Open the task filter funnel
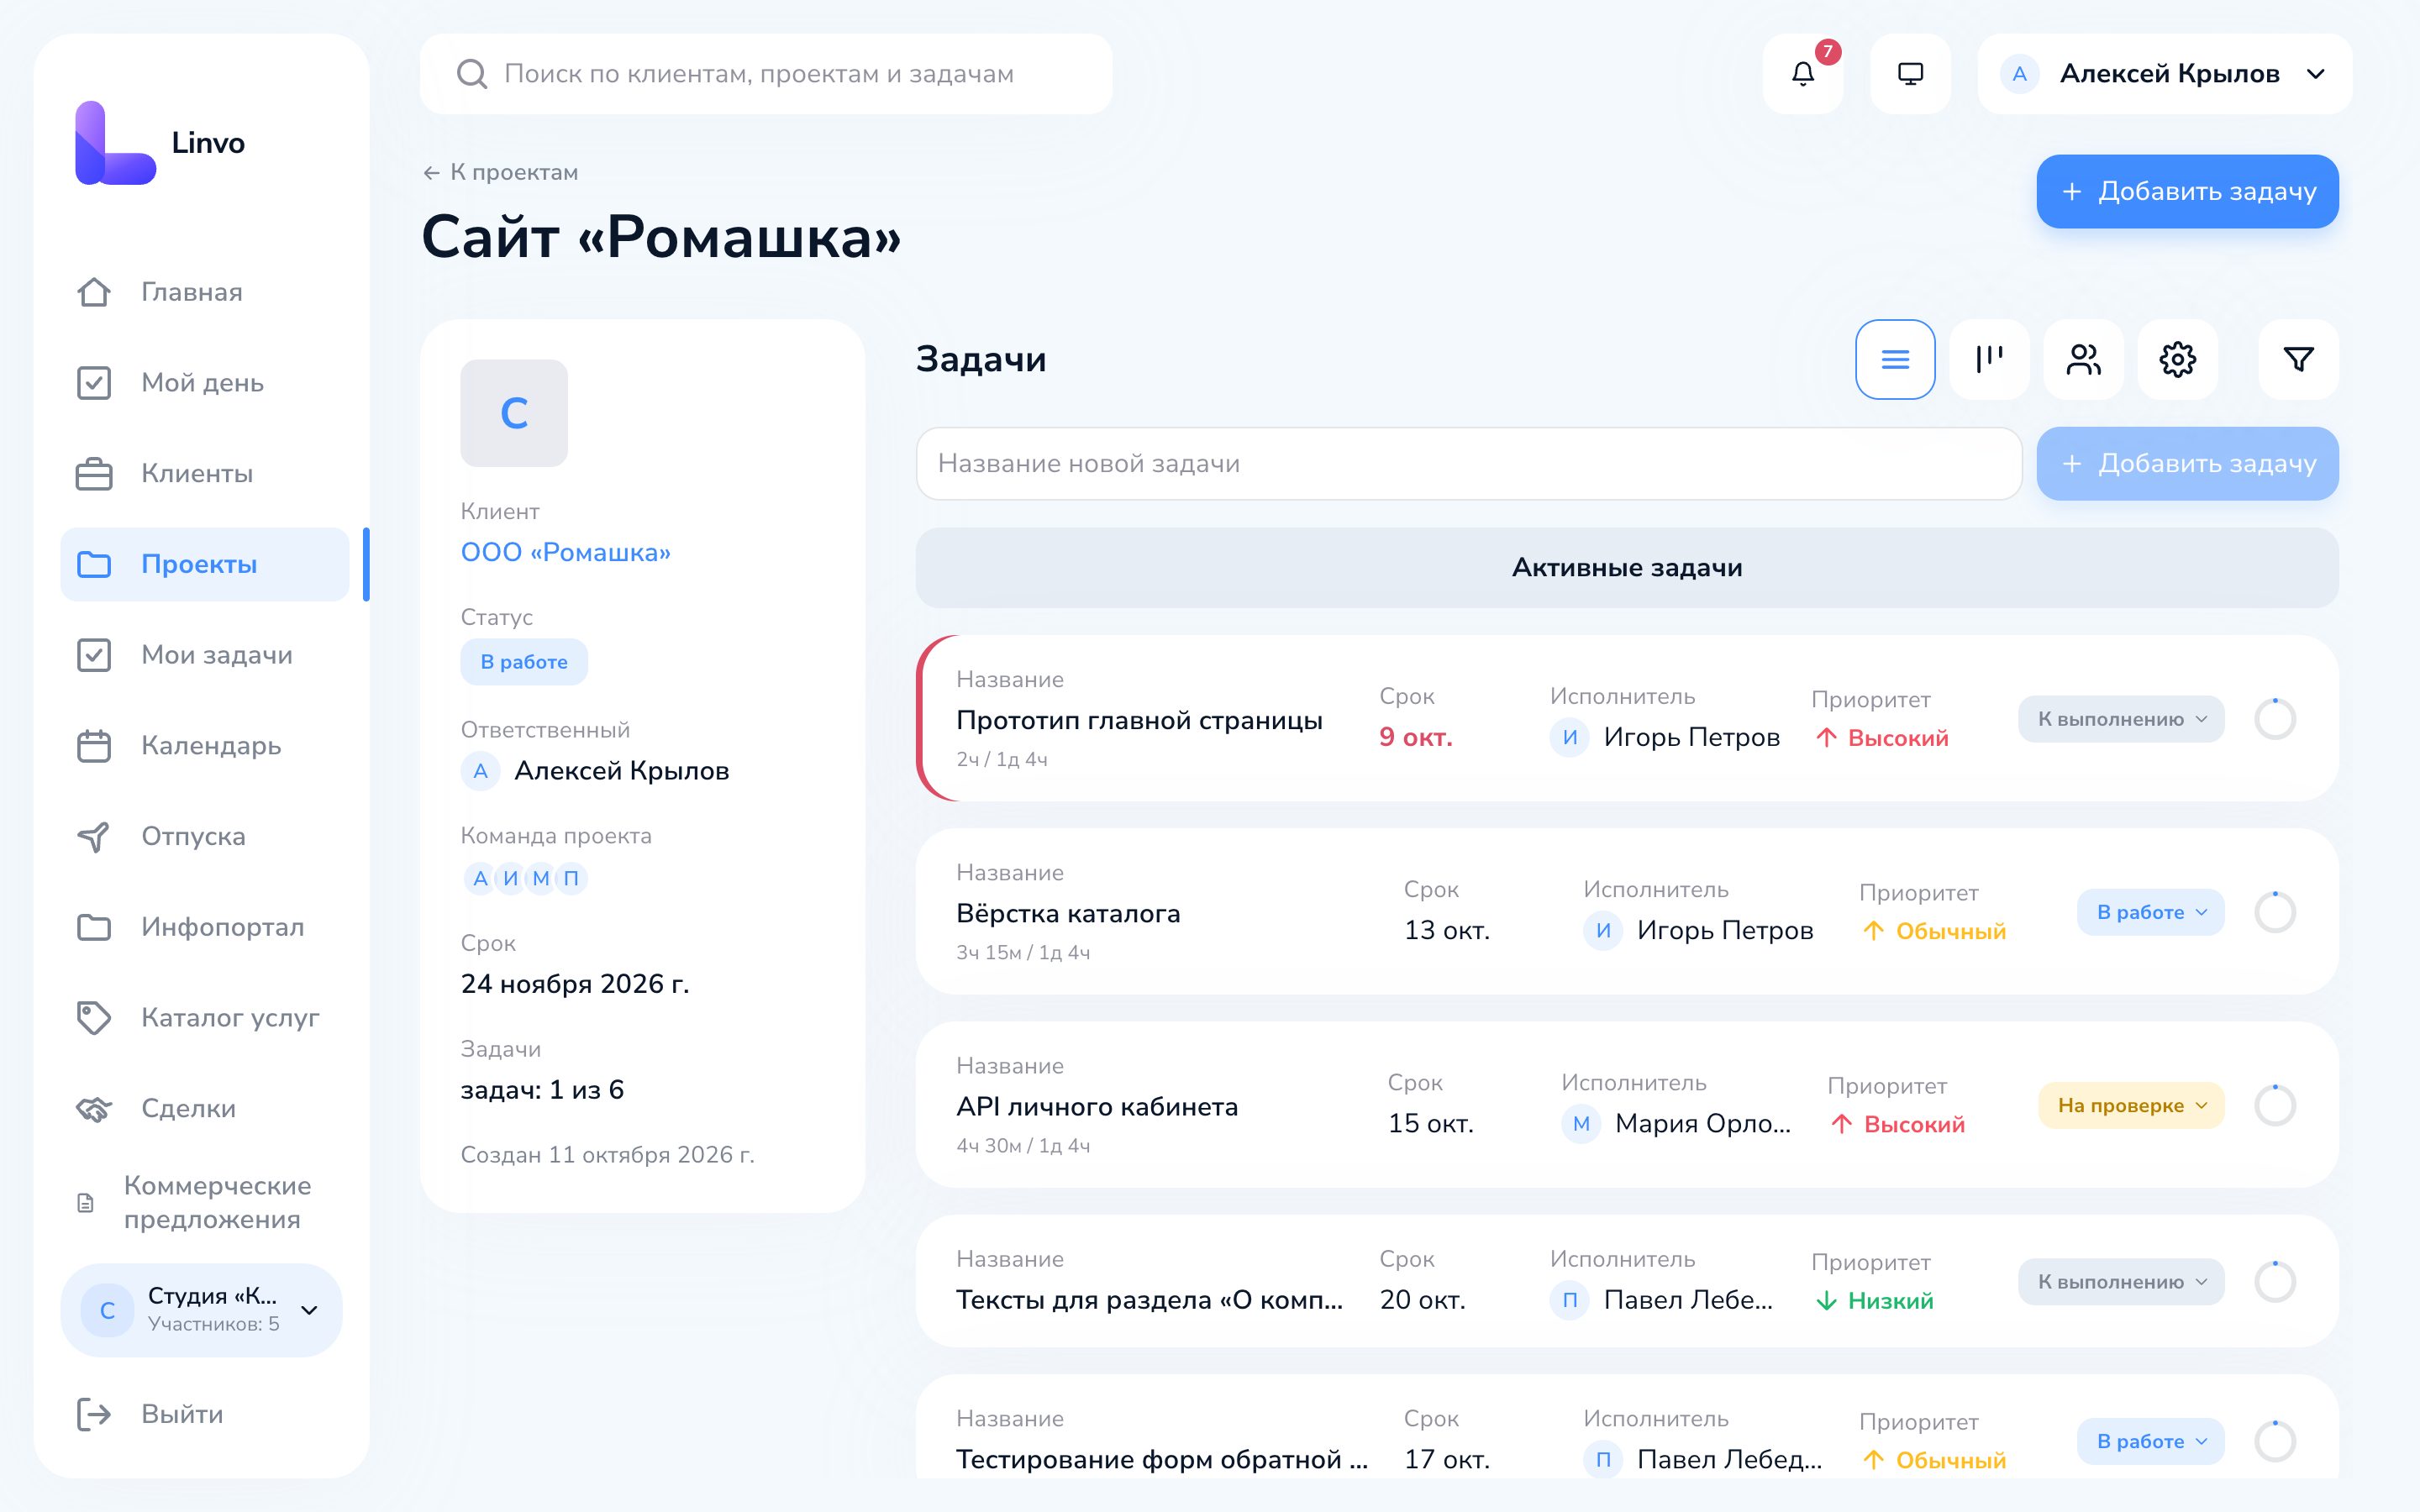Screen dimensions: 2420x1512 2298,359
